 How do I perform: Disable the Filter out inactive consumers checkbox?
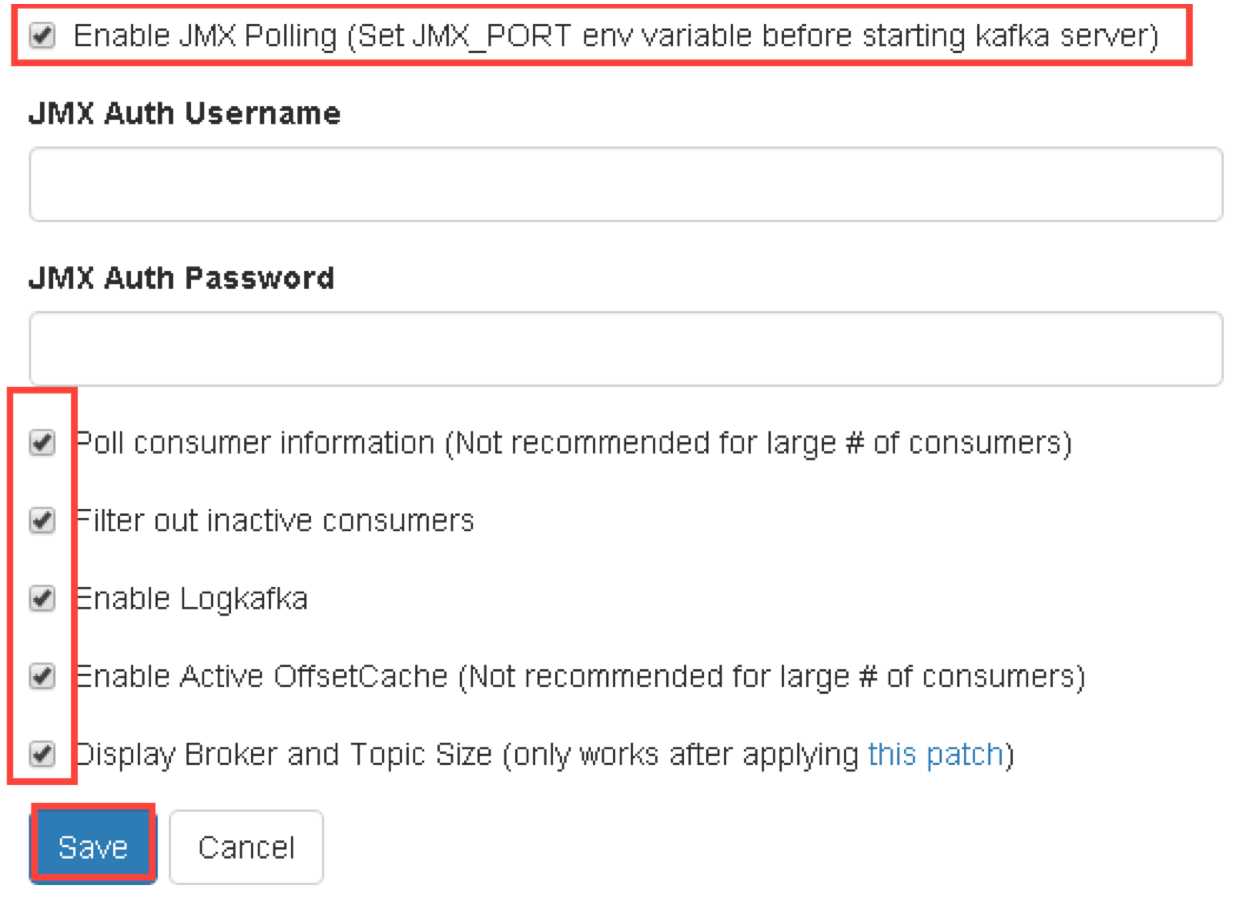point(42,520)
